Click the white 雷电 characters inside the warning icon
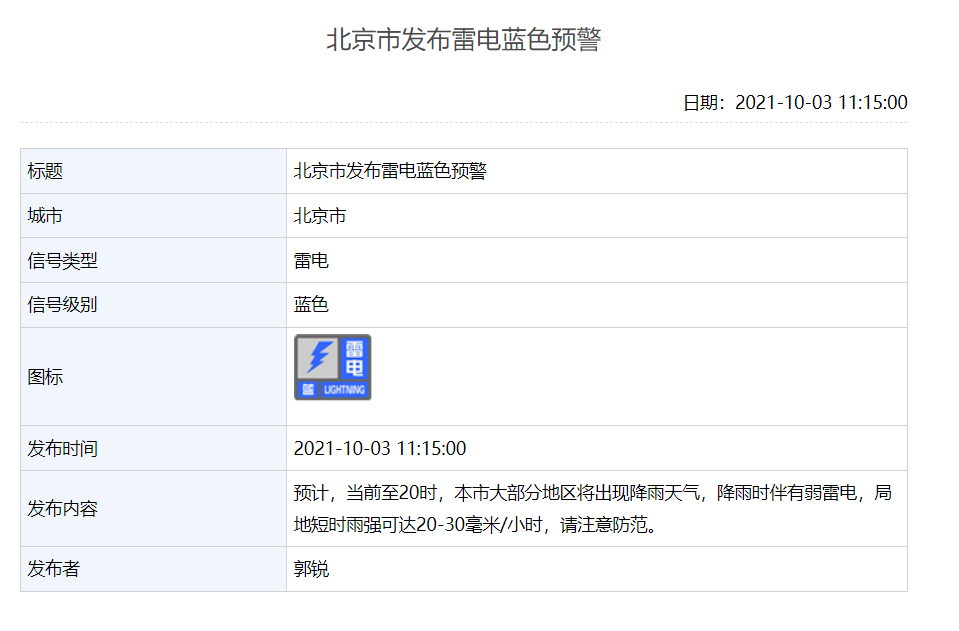This screenshot has width=959, height=631. 354,358
